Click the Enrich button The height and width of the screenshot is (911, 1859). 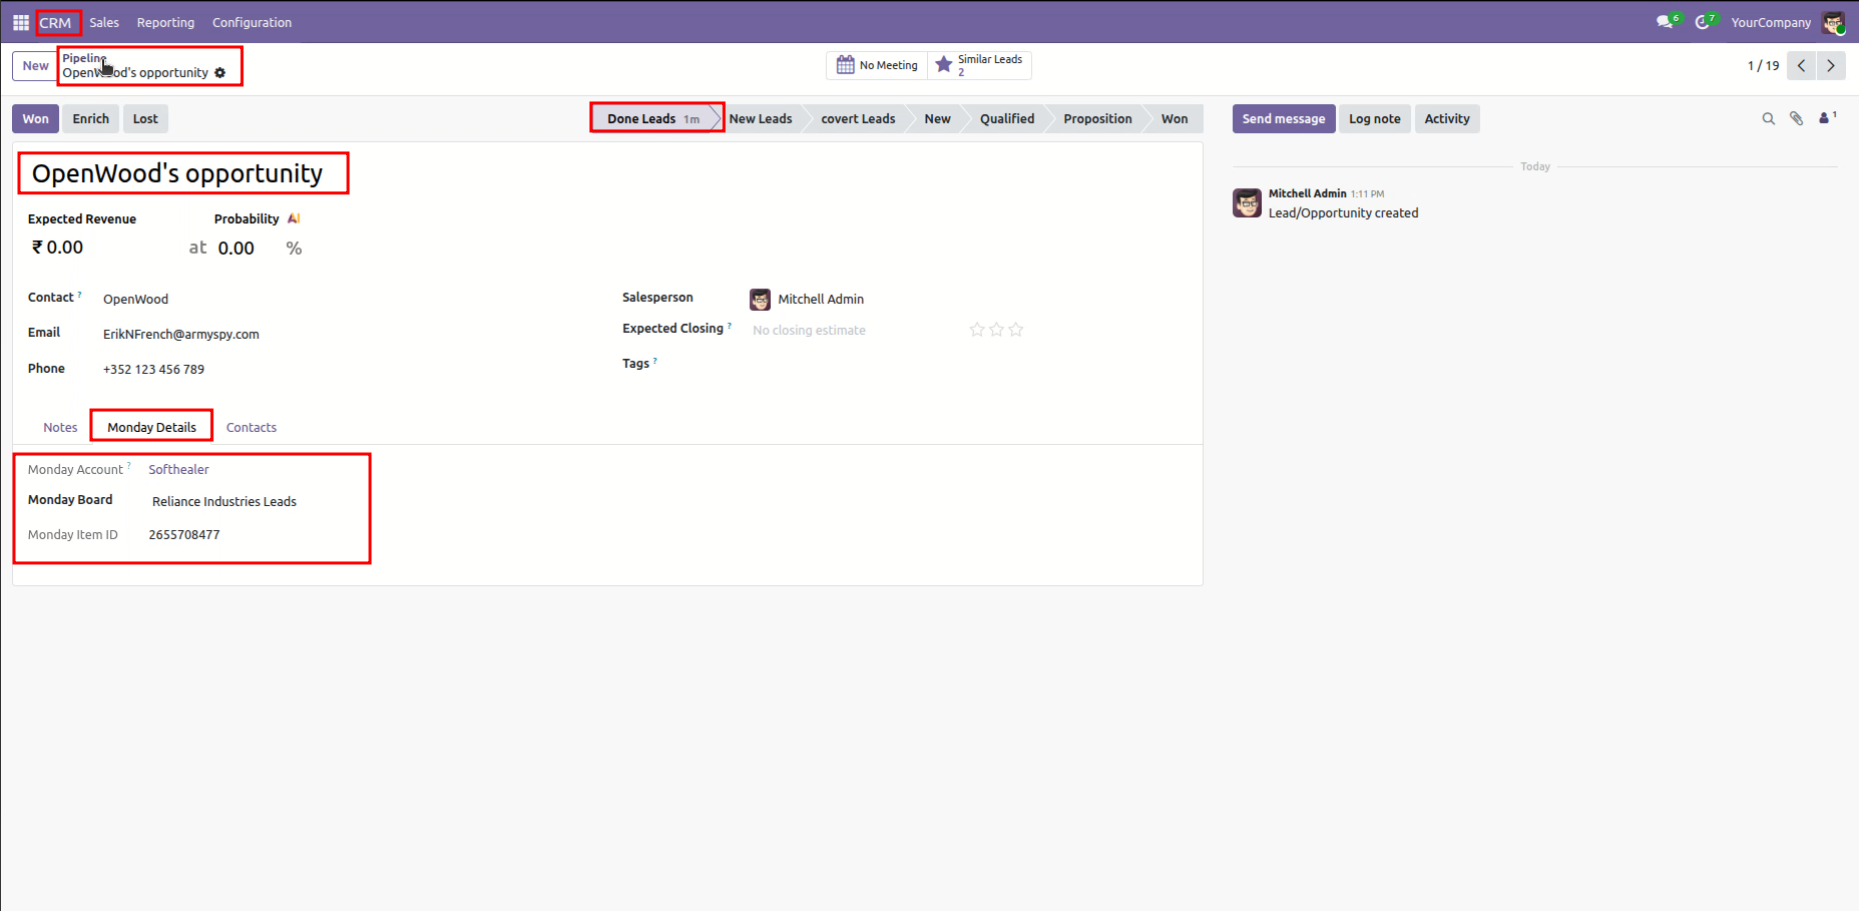click(x=90, y=119)
